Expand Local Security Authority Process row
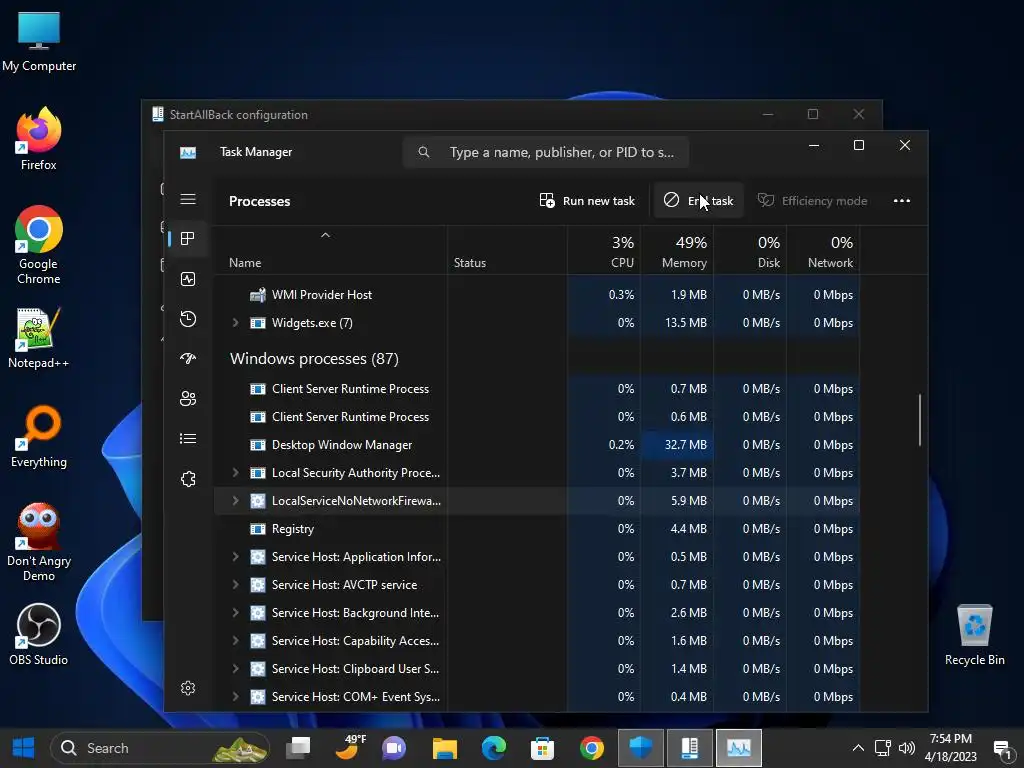This screenshot has height=768, width=1024. 235,473
